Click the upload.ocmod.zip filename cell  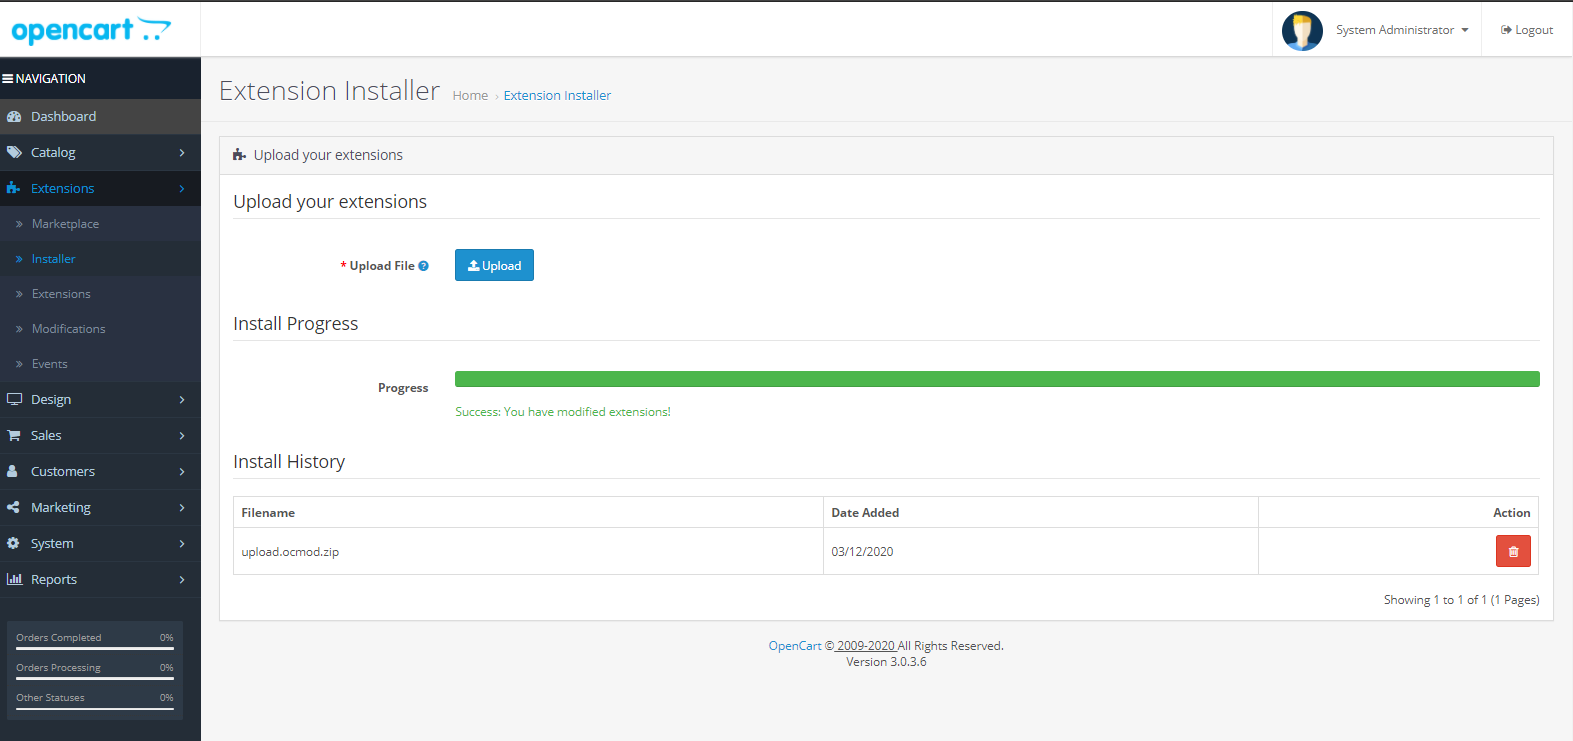pos(528,551)
